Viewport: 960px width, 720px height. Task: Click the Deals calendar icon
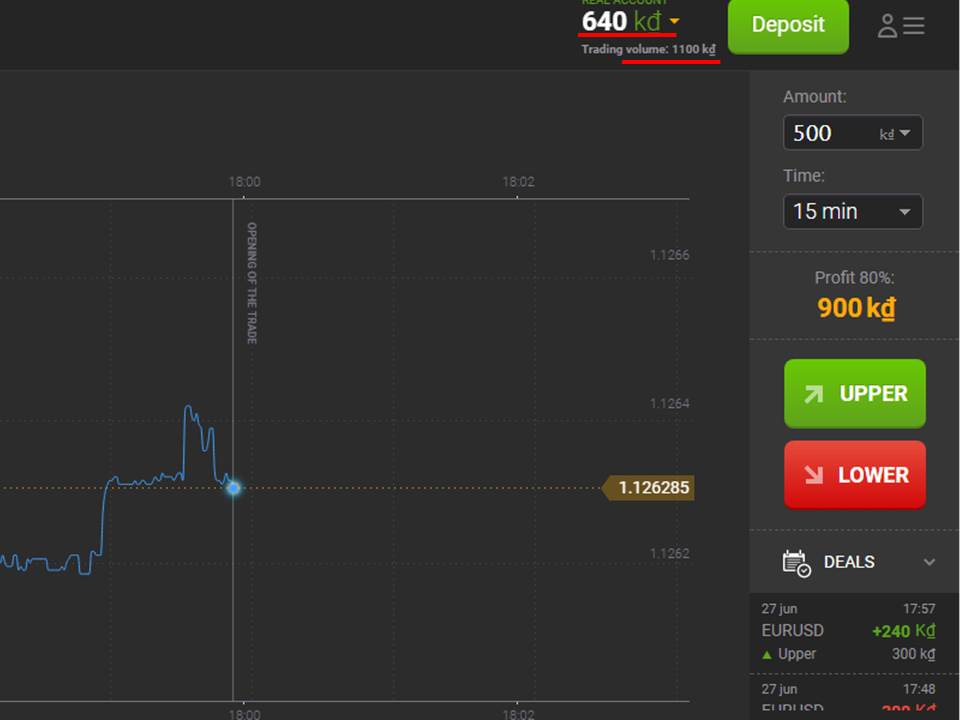click(796, 563)
